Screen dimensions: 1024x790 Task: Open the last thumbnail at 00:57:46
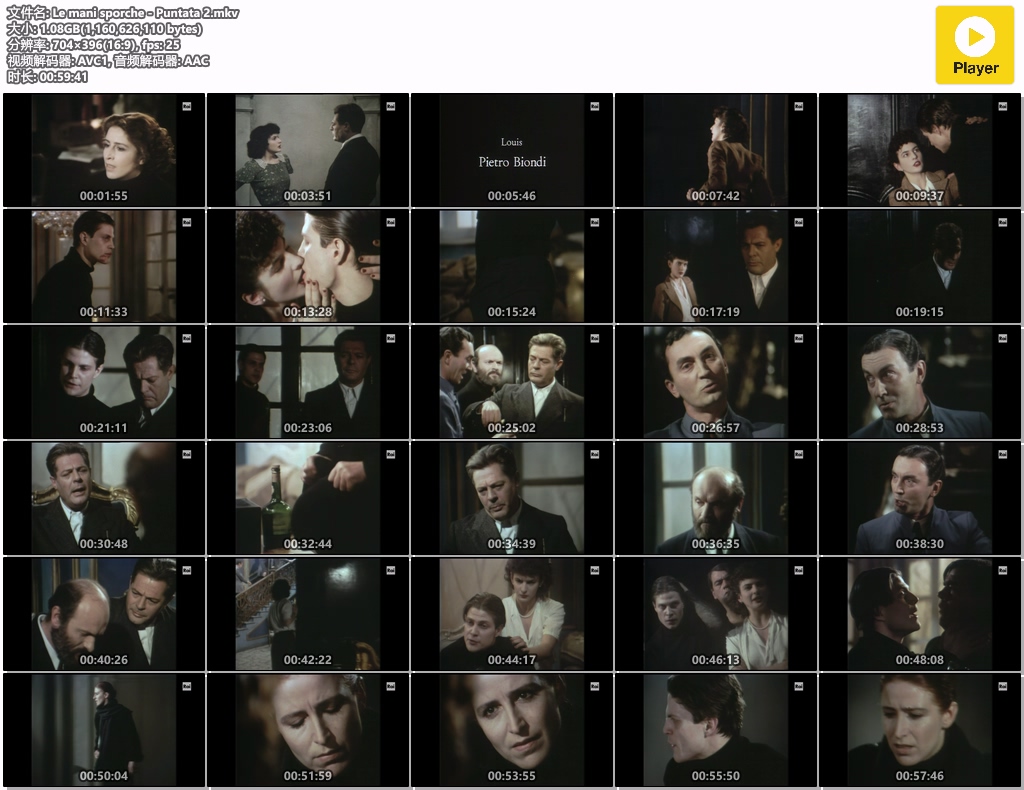point(920,730)
